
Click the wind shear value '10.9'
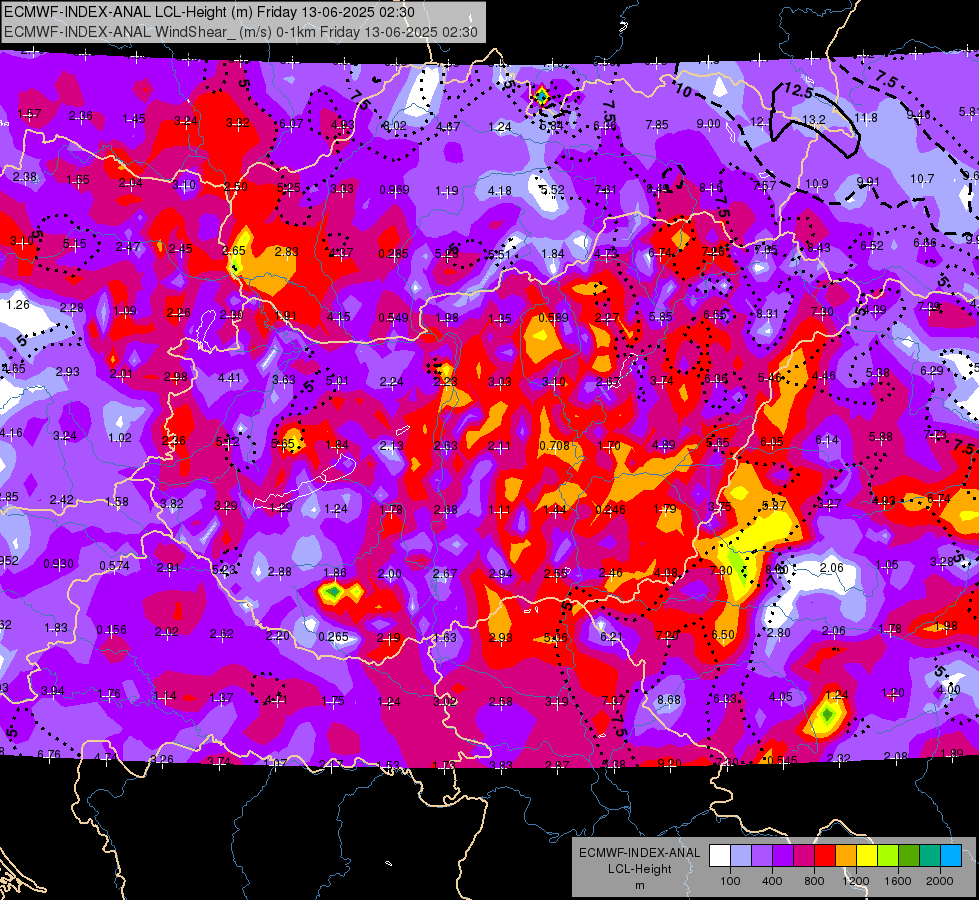click(817, 184)
